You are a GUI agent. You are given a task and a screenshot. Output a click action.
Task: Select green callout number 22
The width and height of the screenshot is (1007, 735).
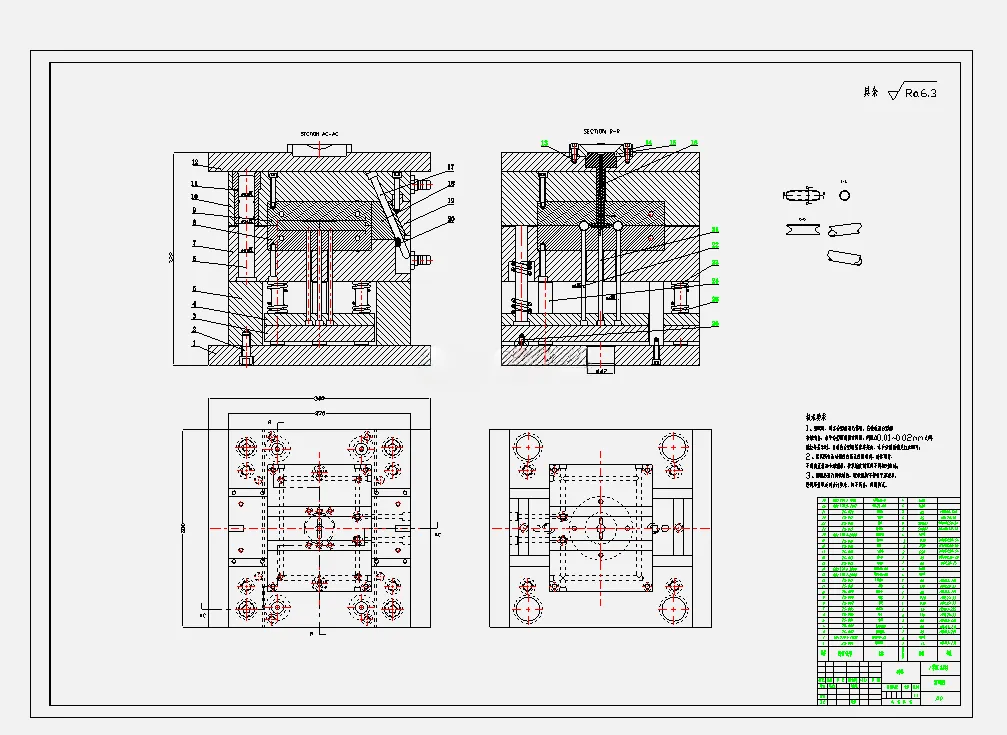click(715, 245)
